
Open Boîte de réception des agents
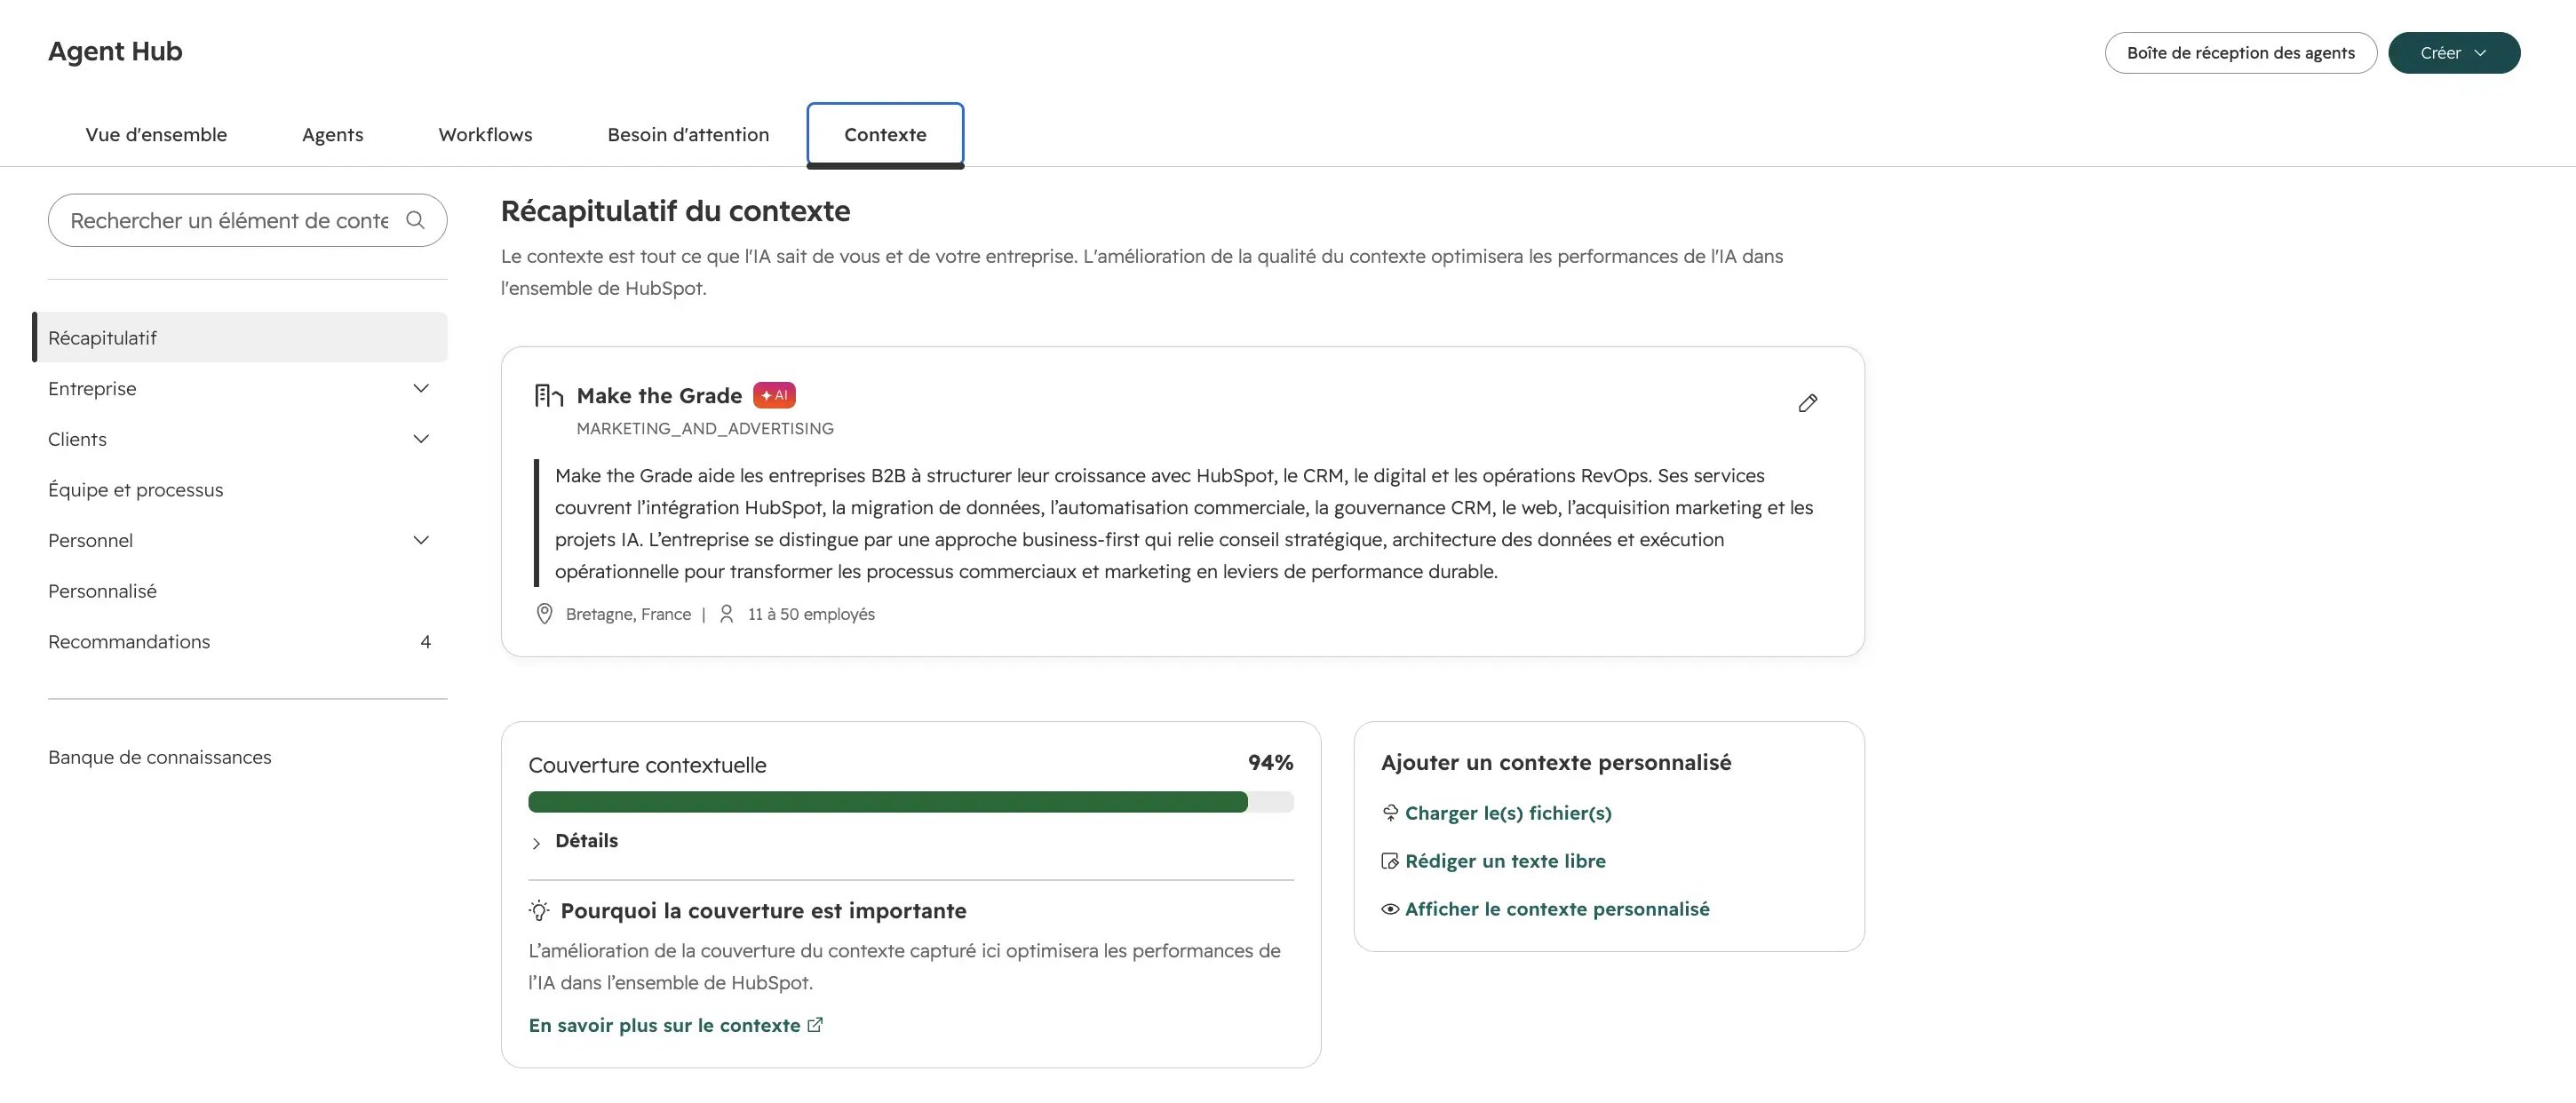tap(2240, 53)
